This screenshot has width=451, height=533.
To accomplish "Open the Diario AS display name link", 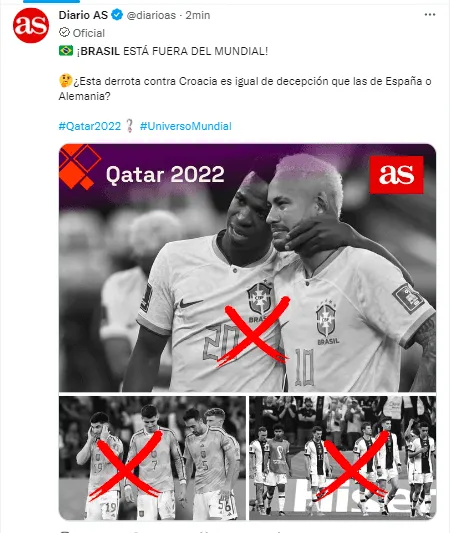I will (83, 15).
